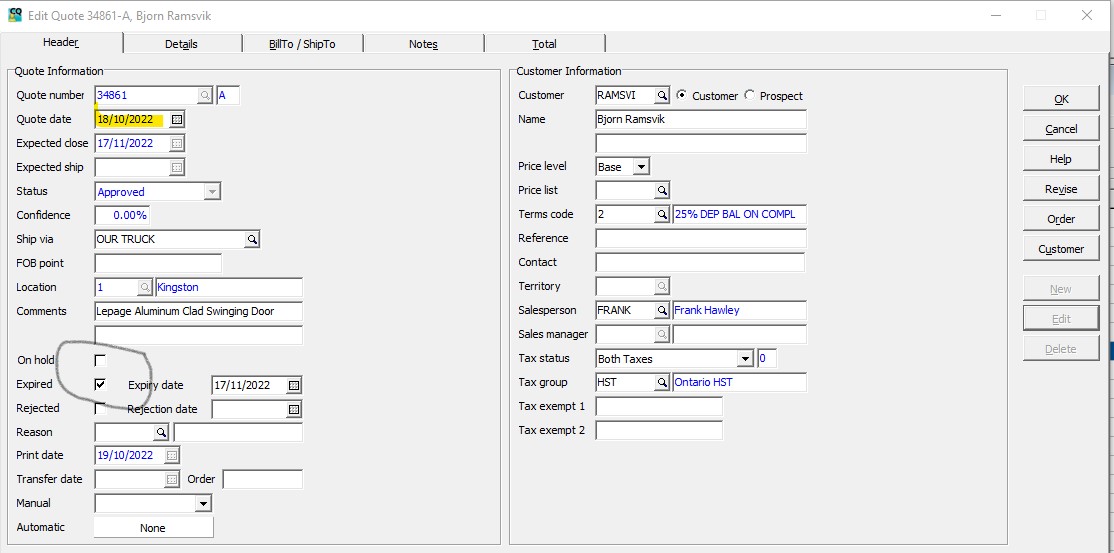
Task: Open the Expiry date calendar picker
Action: click(x=294, y=386)
